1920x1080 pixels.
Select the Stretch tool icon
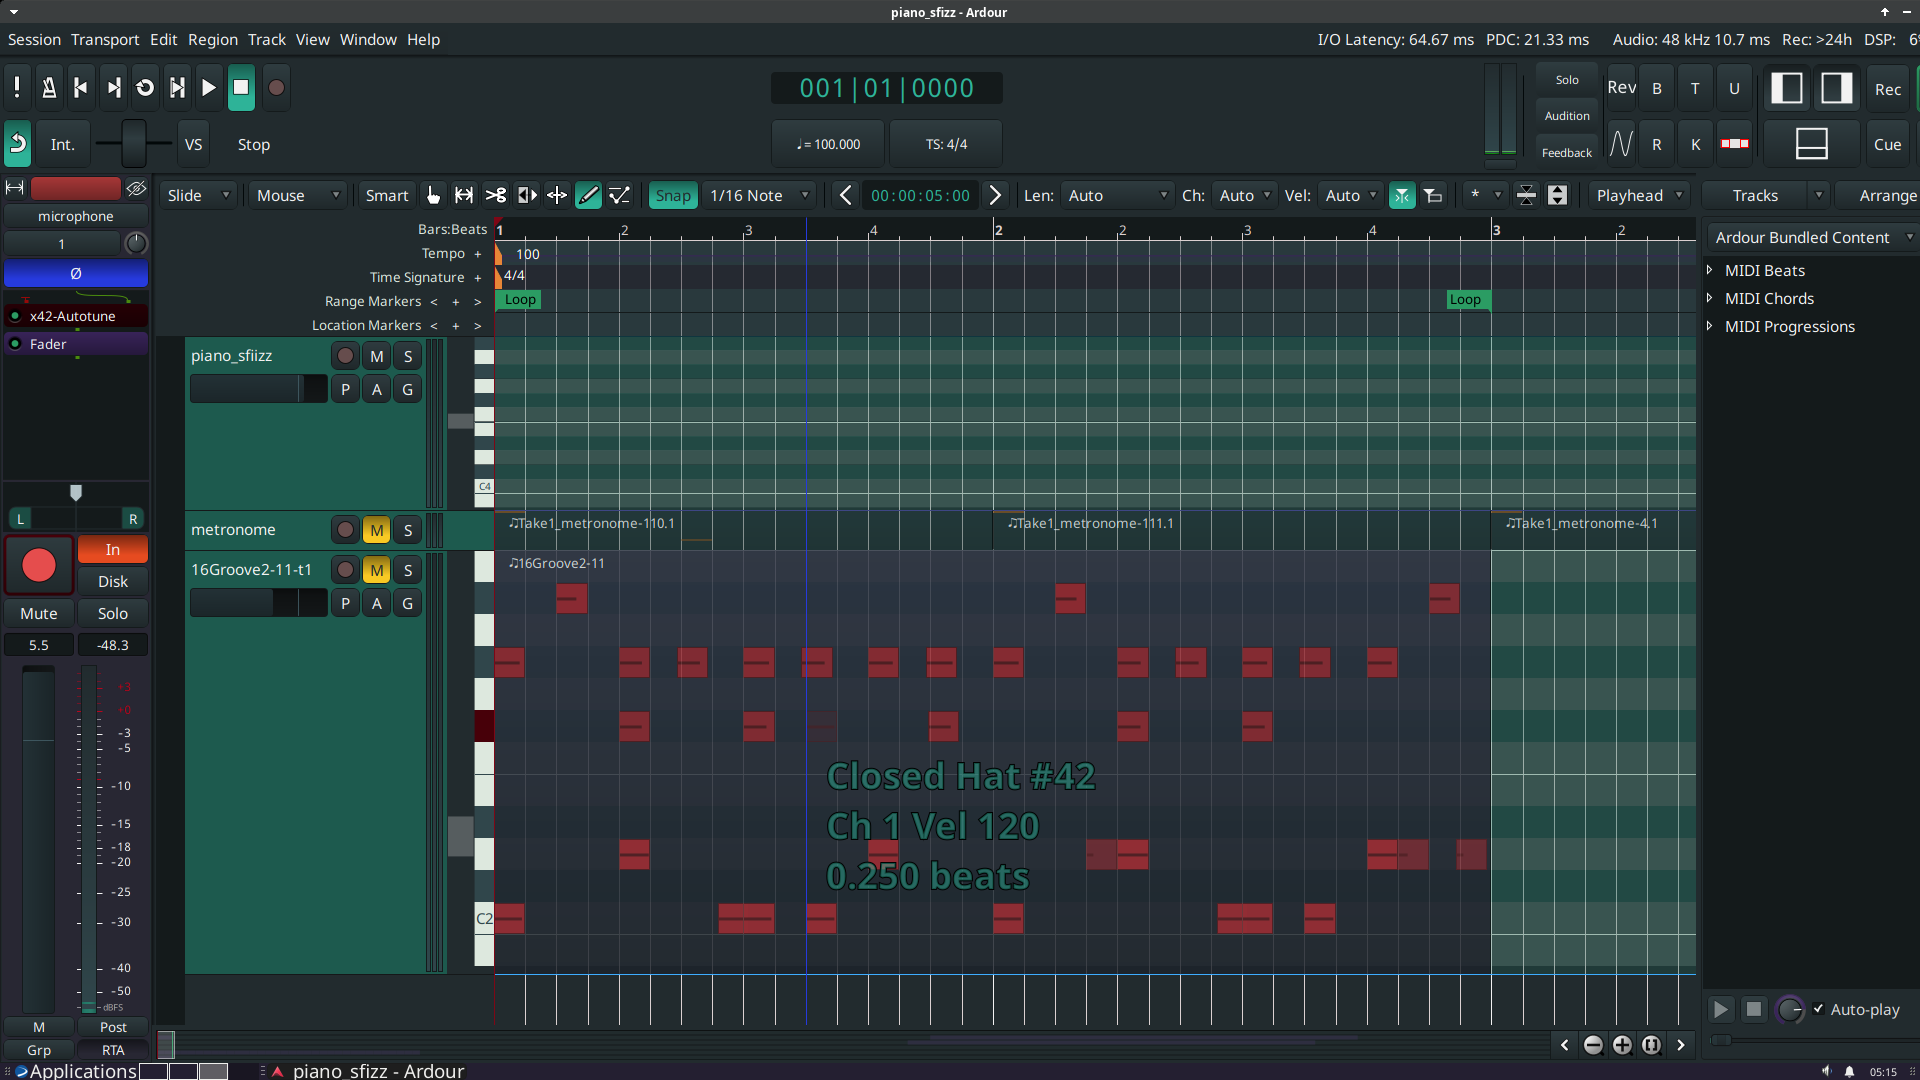526,195
